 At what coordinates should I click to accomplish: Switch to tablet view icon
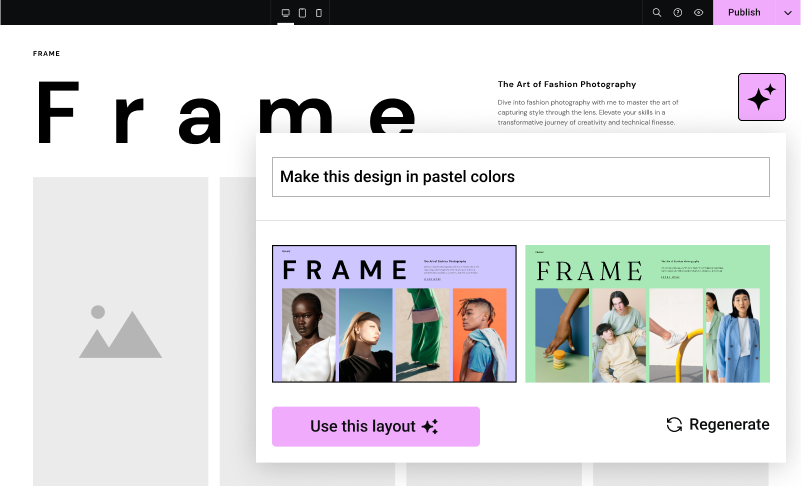tap(302, 12)
